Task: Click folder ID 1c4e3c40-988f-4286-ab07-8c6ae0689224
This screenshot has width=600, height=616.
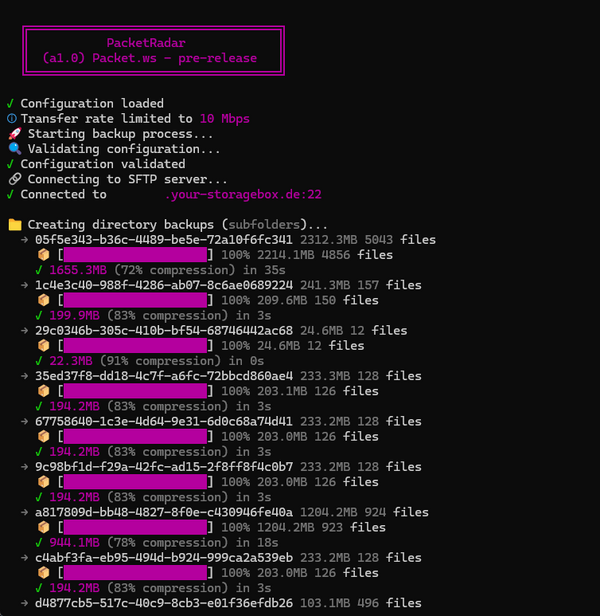Action: [164, 285]
